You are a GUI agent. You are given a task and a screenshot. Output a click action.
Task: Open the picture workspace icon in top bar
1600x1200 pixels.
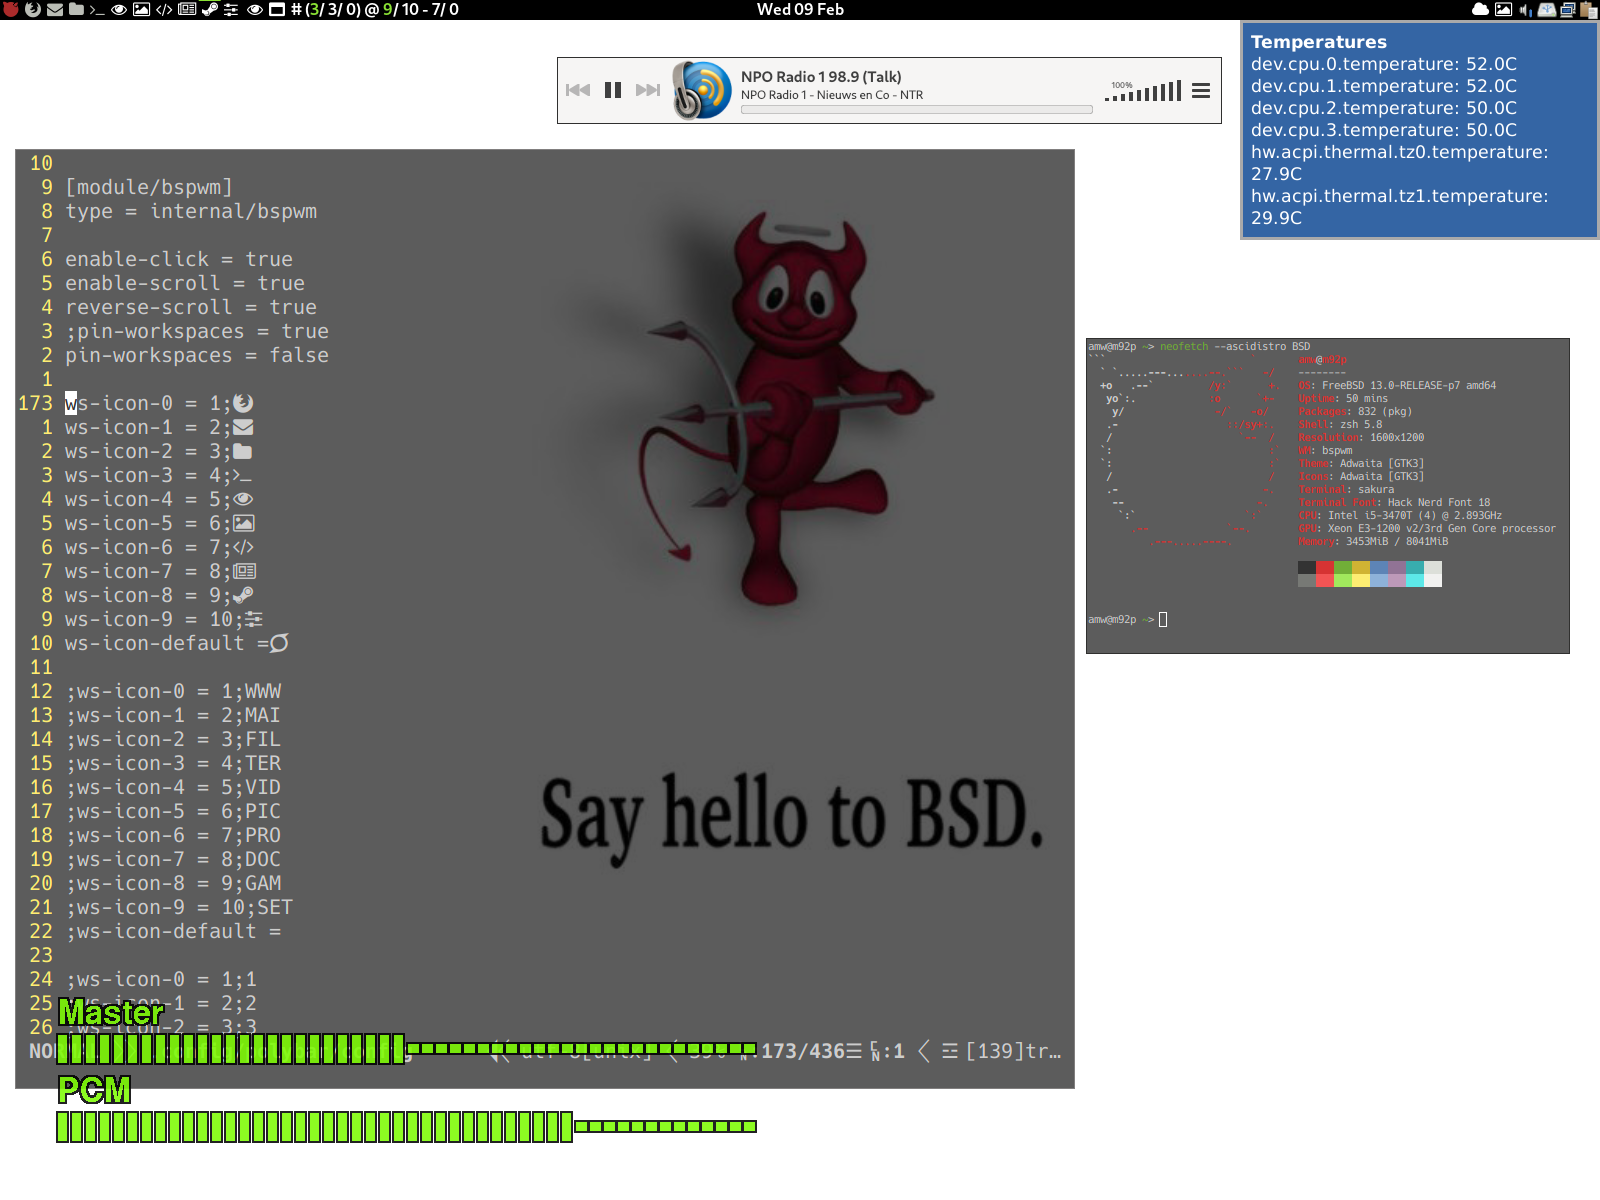(x=141, y=9)
